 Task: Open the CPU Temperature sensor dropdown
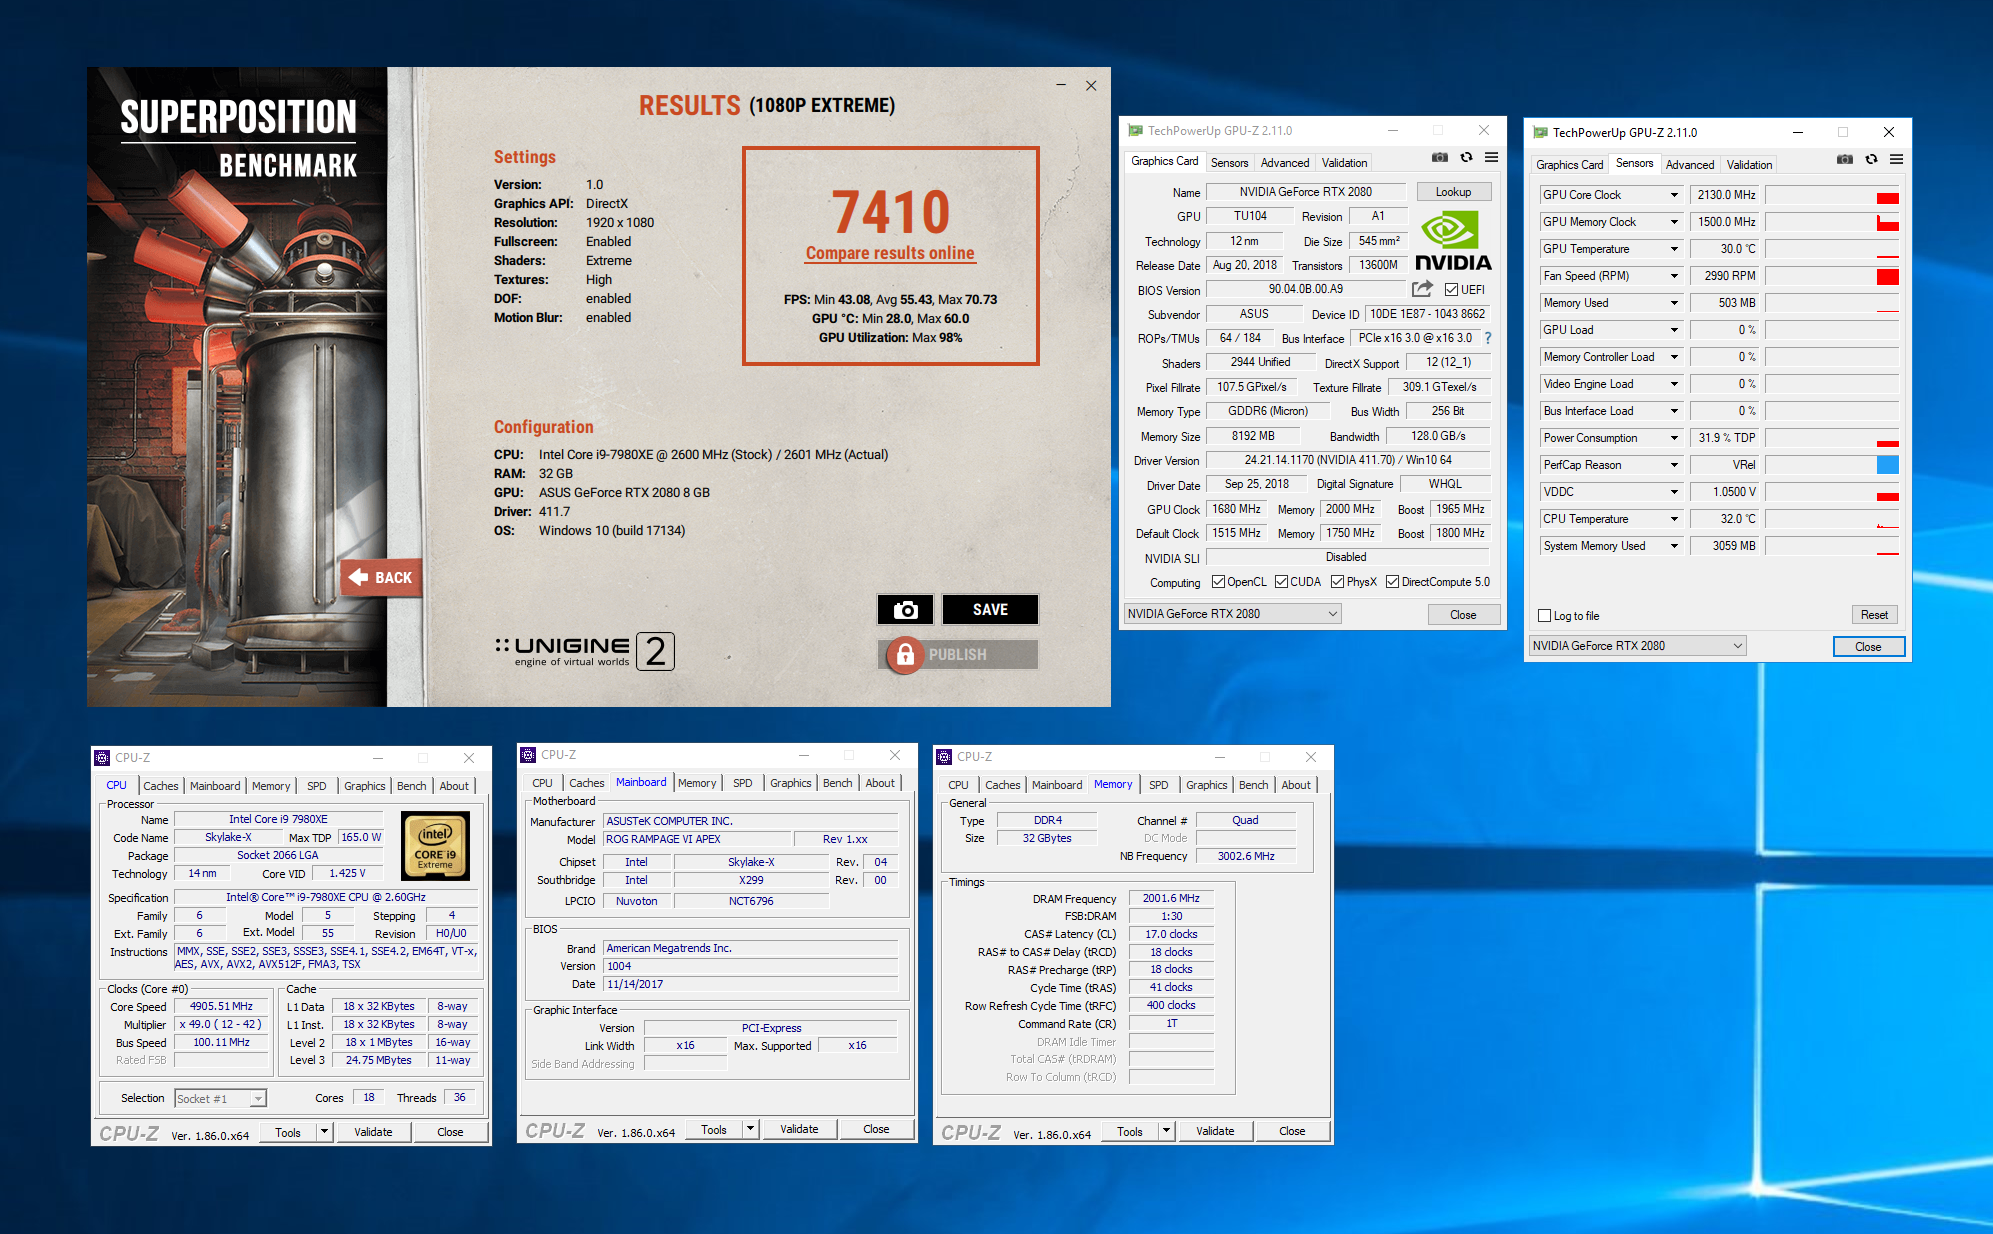pos(1674,519)
